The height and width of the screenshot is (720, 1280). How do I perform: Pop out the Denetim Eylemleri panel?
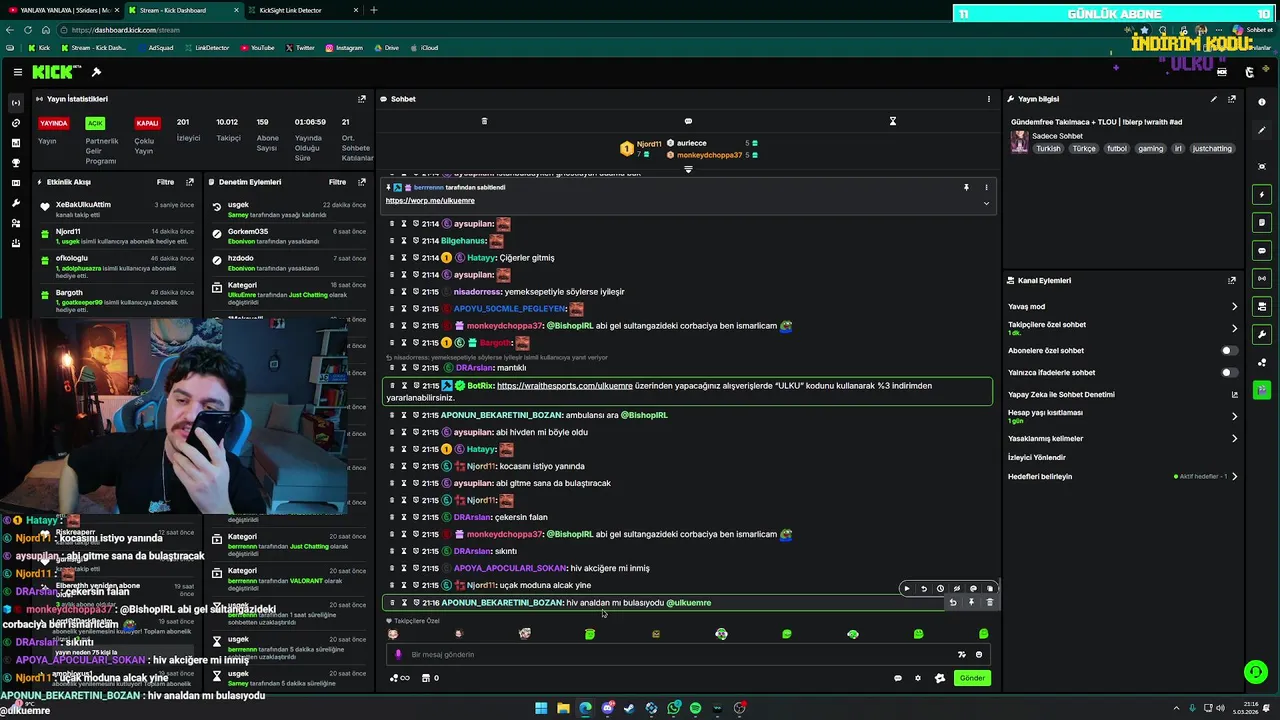click(x=362, y=182)
